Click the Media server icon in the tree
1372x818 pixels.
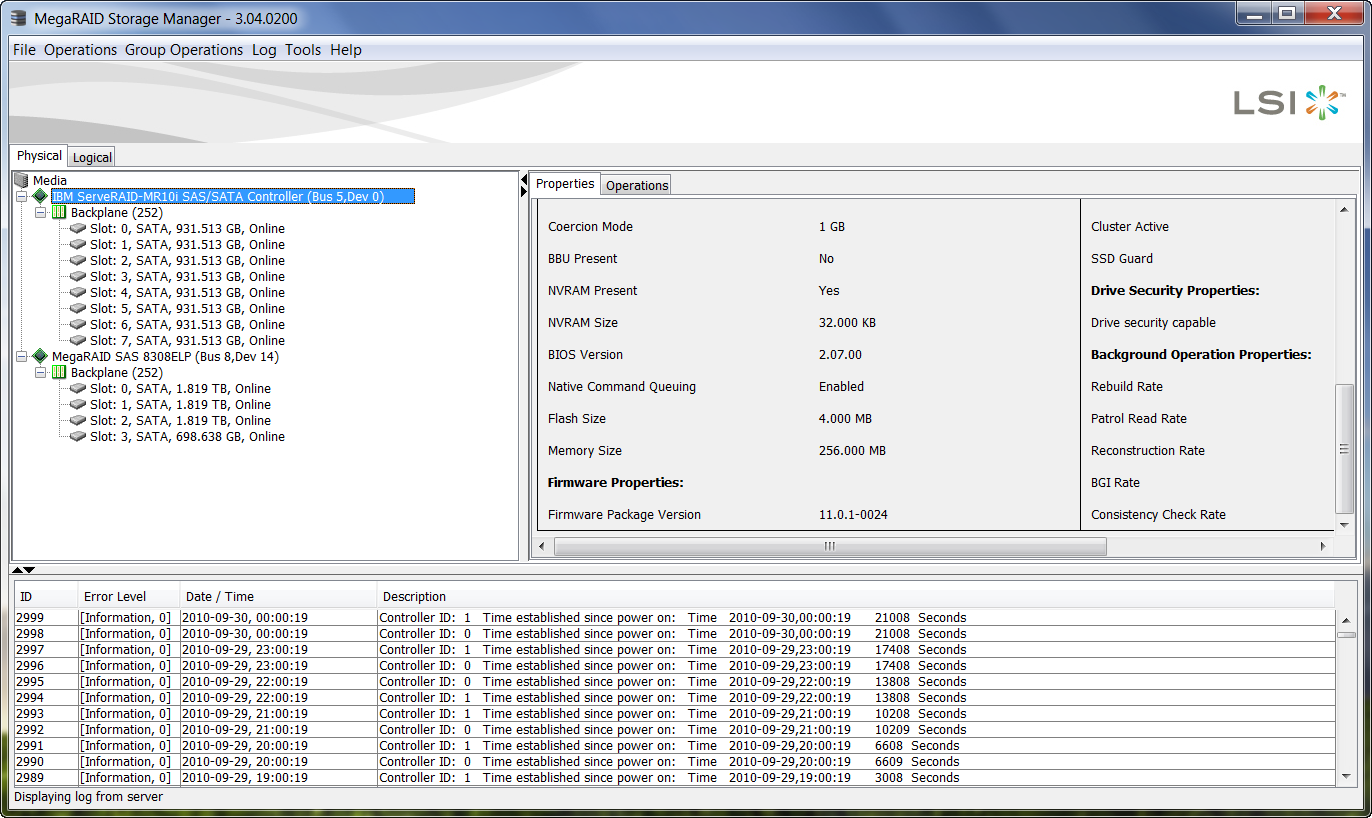[x=22, y=180]
